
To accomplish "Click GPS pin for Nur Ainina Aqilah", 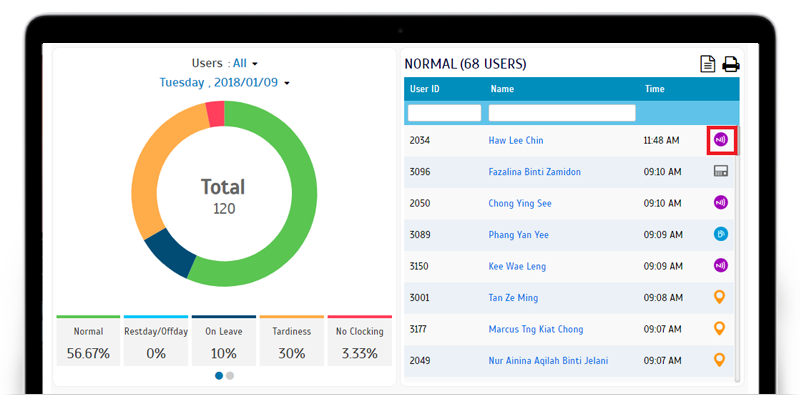I will tap(719, 360).
